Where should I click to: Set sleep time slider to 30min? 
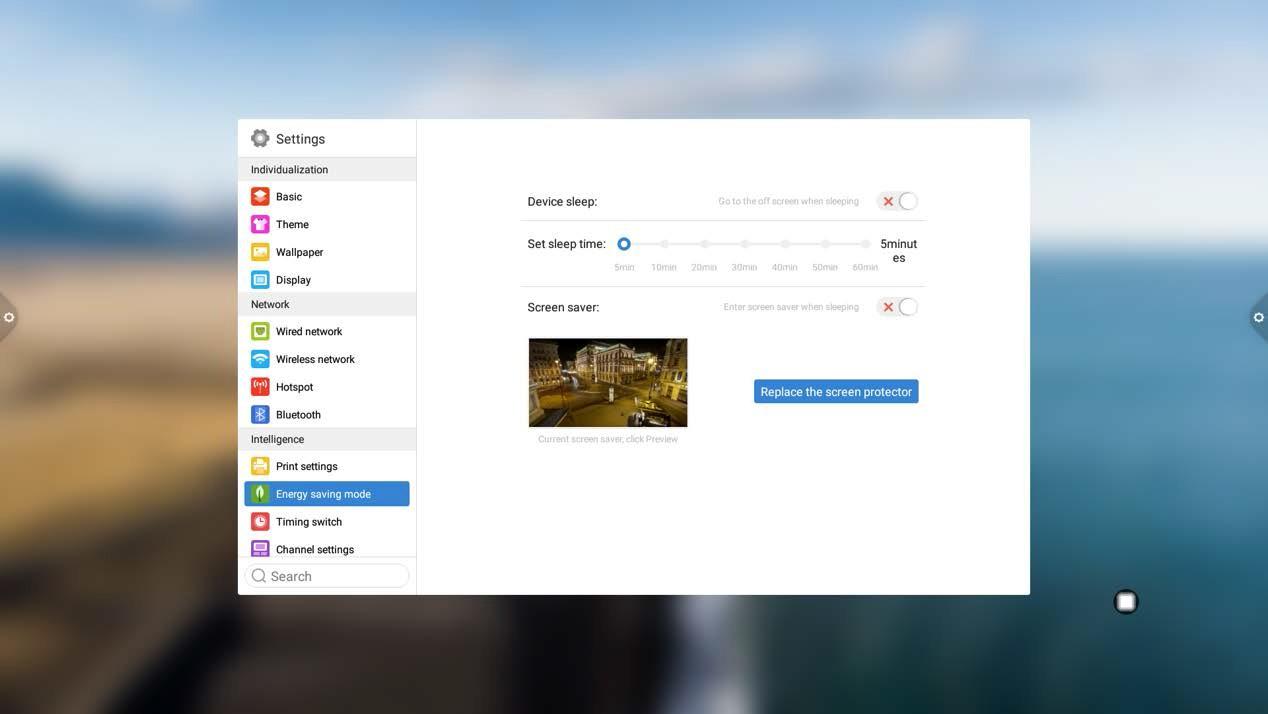[x=744, y=244]
